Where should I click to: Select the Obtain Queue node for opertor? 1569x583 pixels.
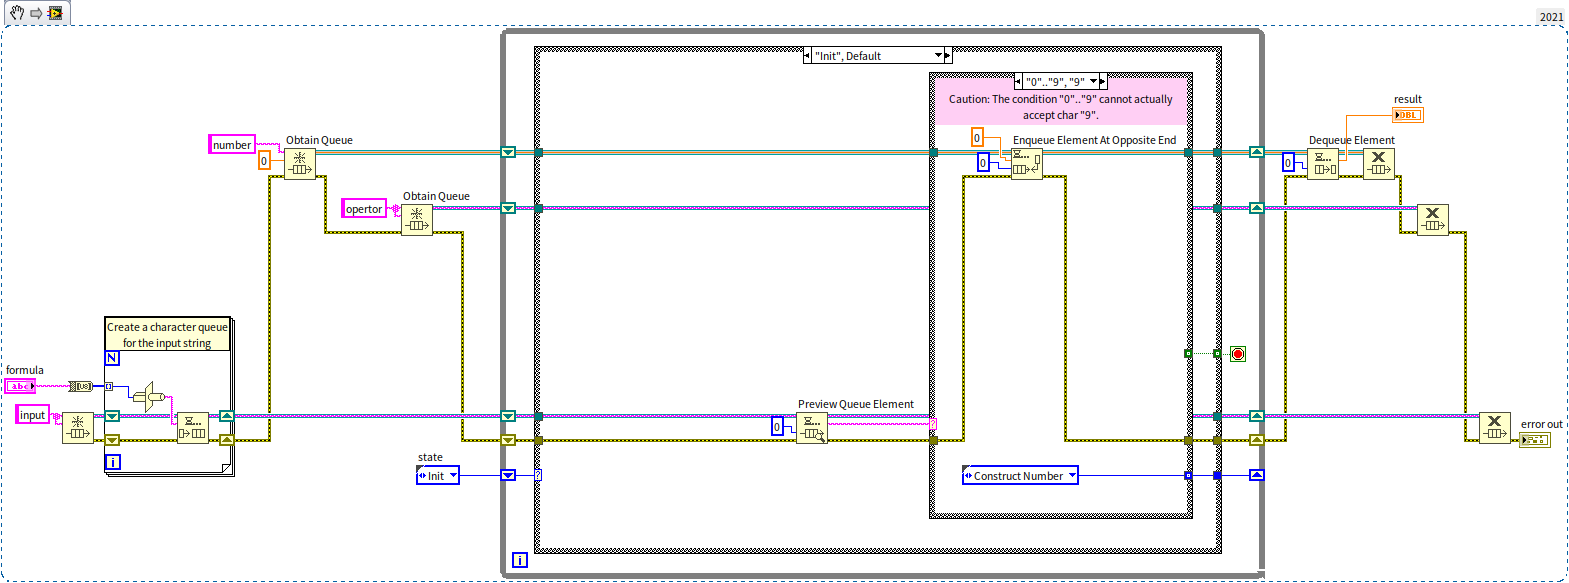[x=416, y=220]
